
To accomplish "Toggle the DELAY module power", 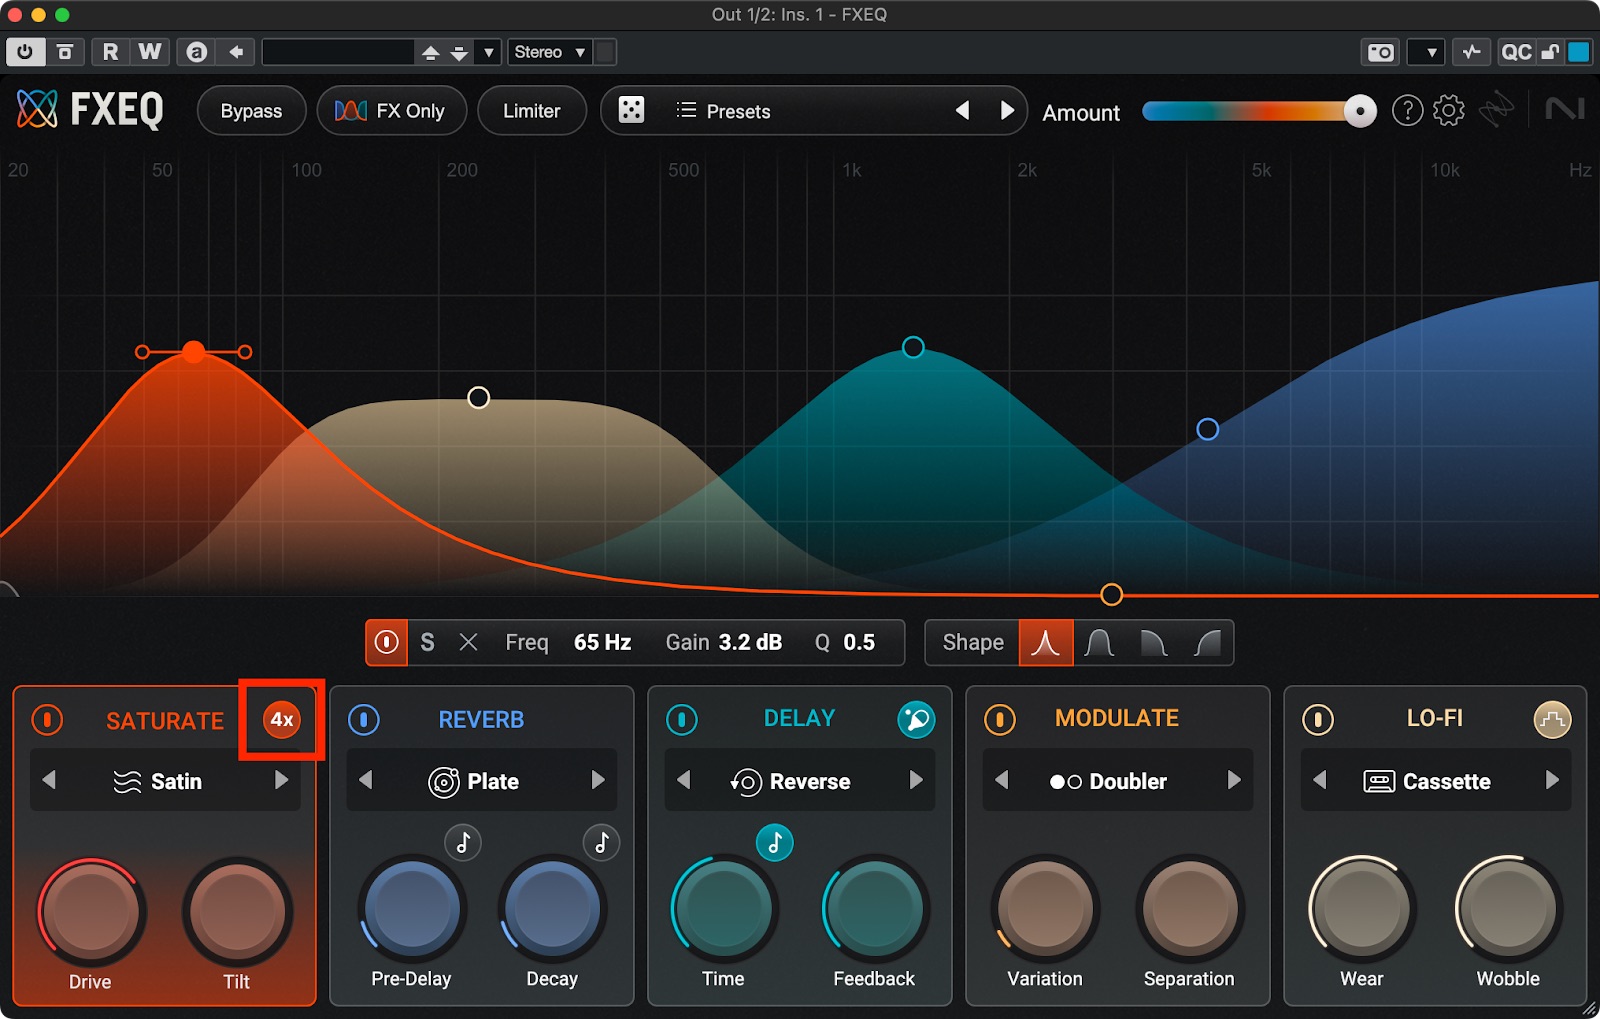I will [x=682, y=719].
